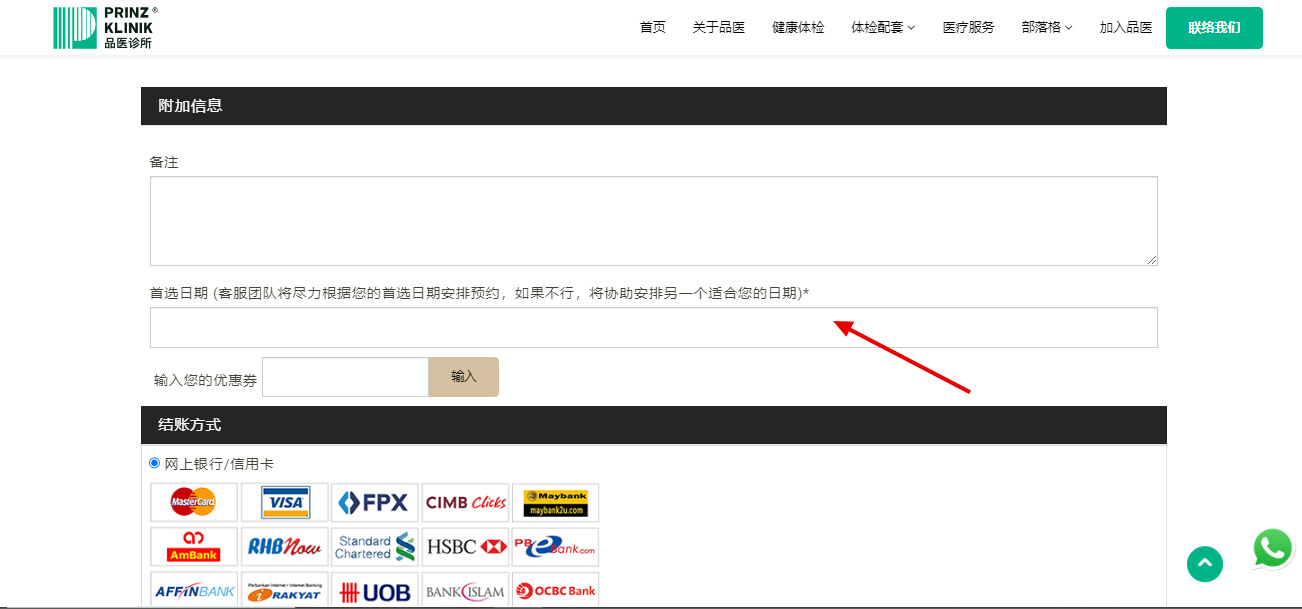Viewport: 1302px width, 609px height.
Task: Click the scroll-to-top arrow button
Action: [x=1204, y=564]
